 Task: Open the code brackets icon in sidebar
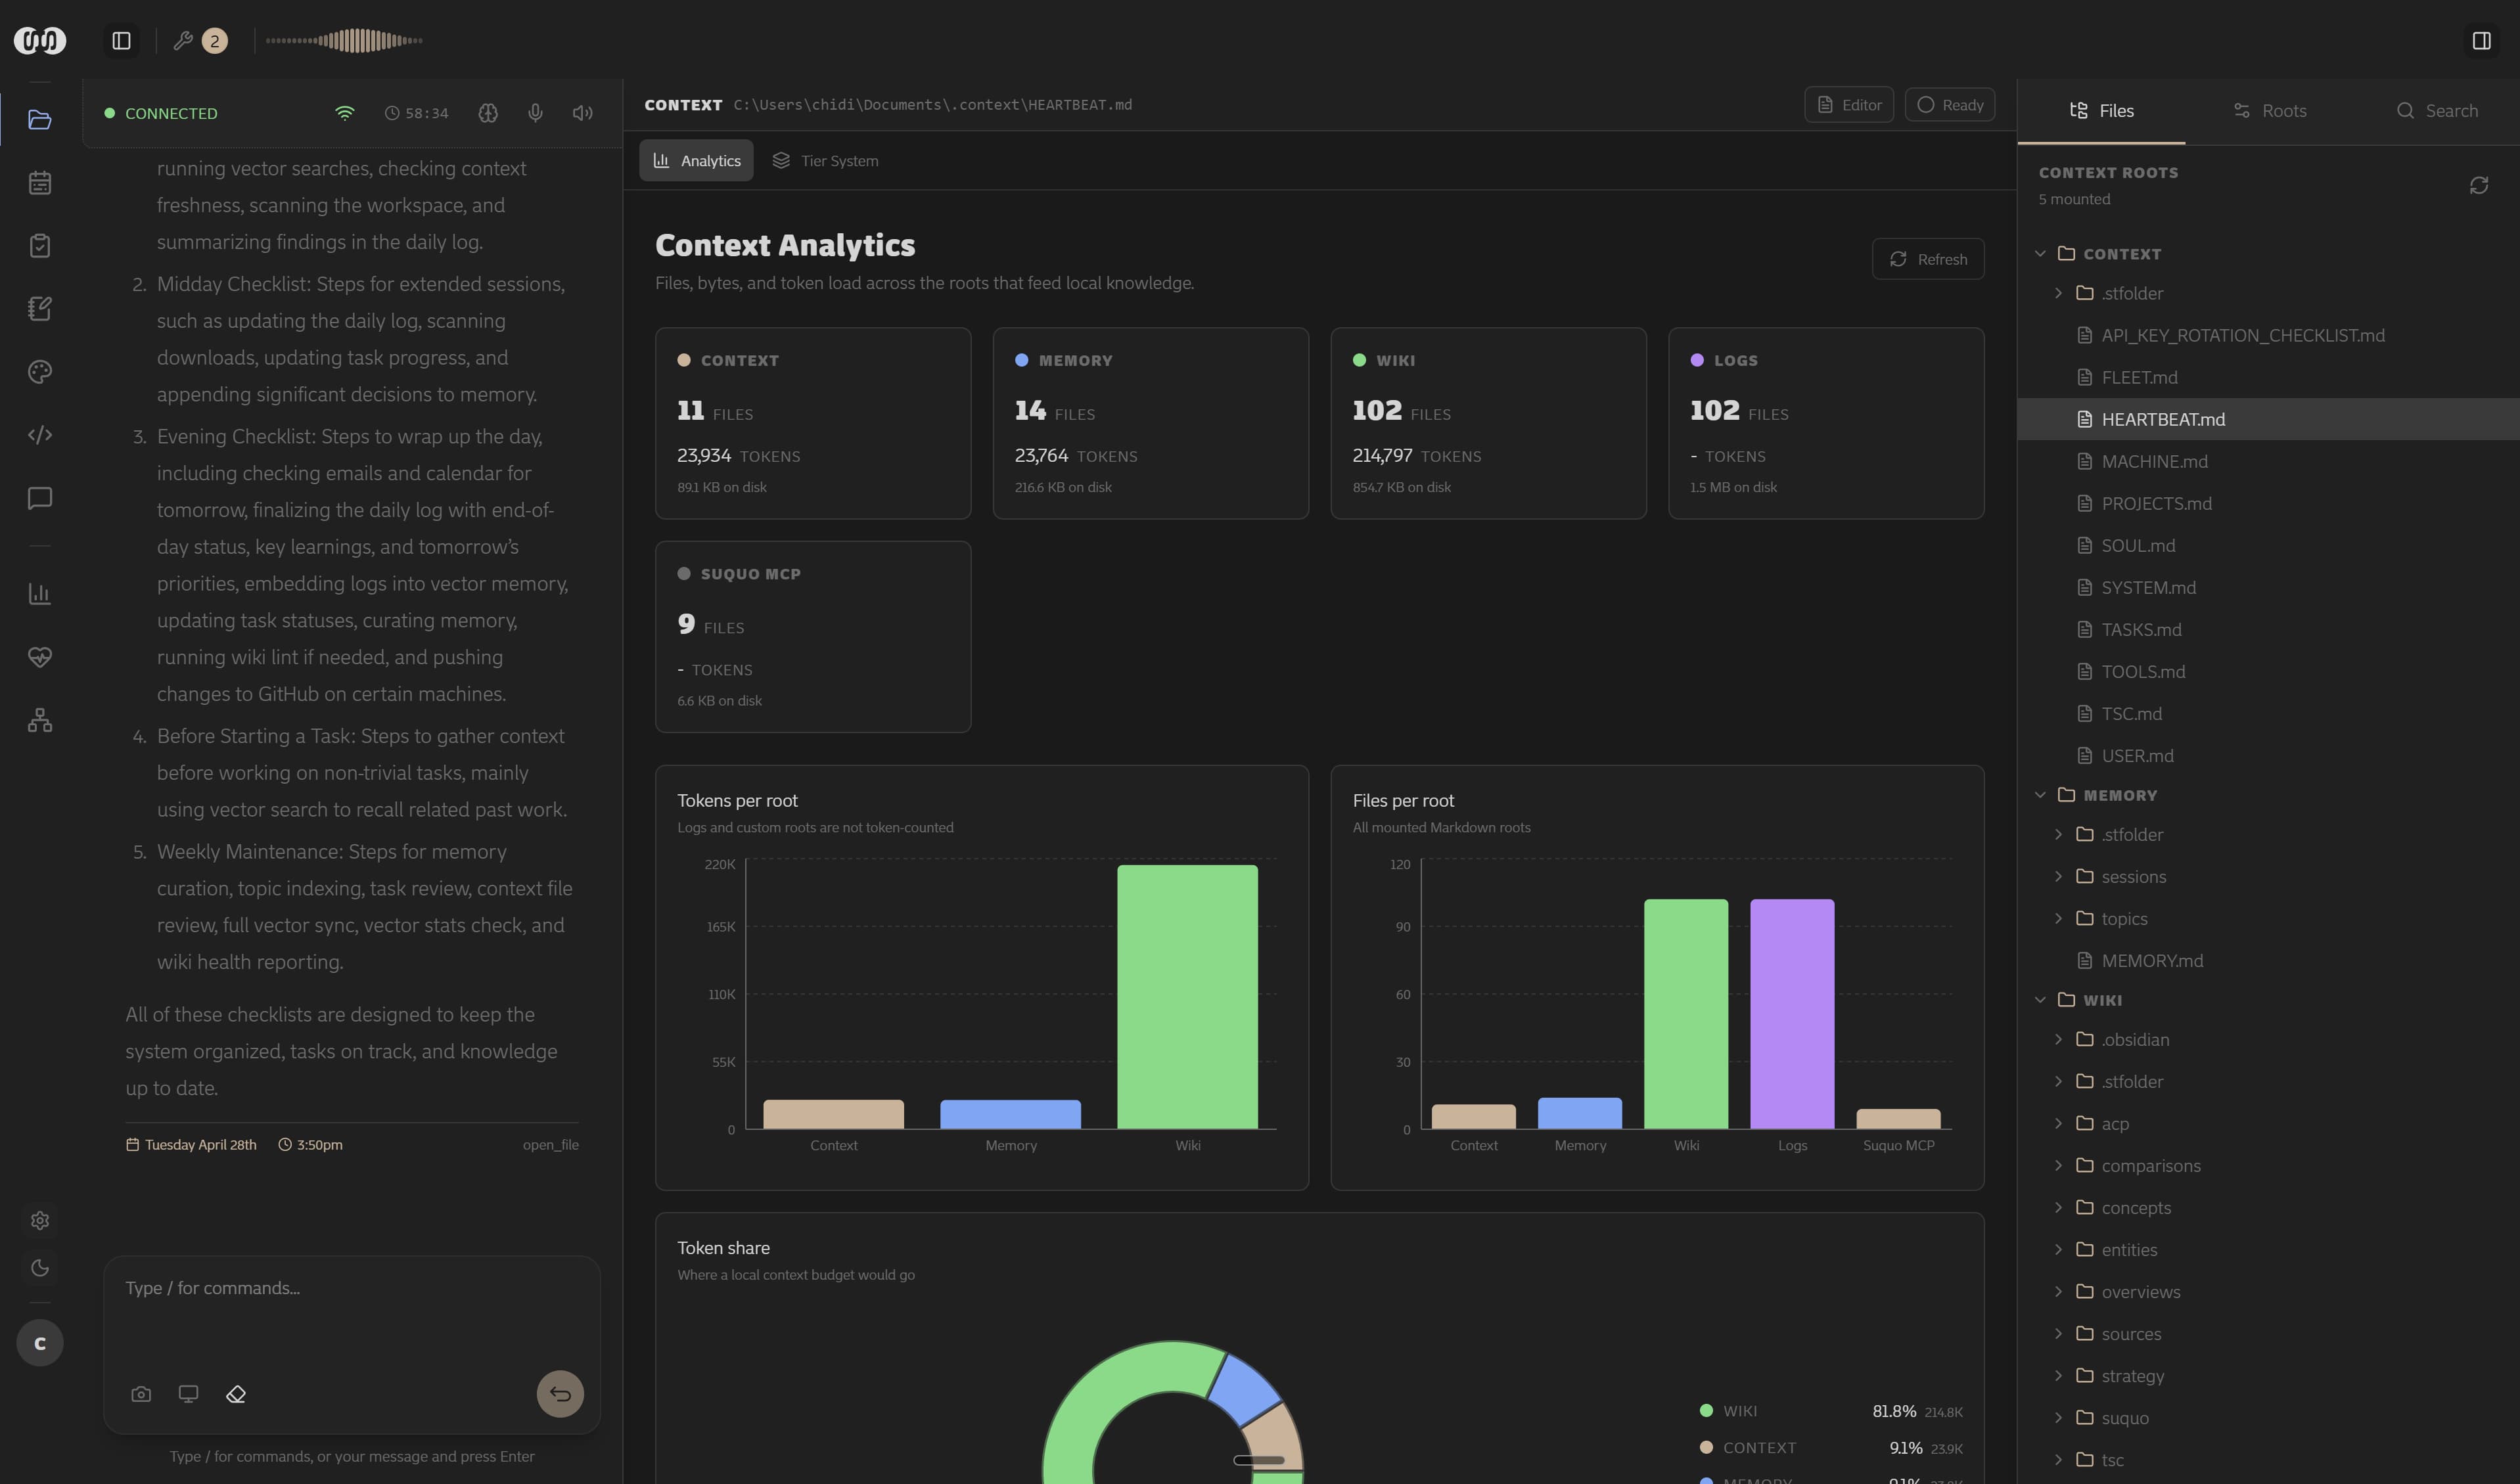40,435
